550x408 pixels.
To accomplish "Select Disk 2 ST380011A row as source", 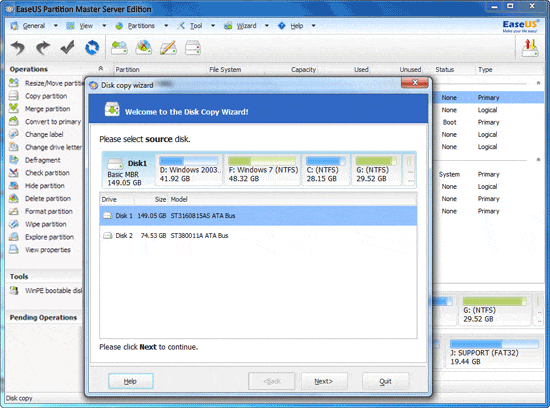I will click(x=259, y=235).
